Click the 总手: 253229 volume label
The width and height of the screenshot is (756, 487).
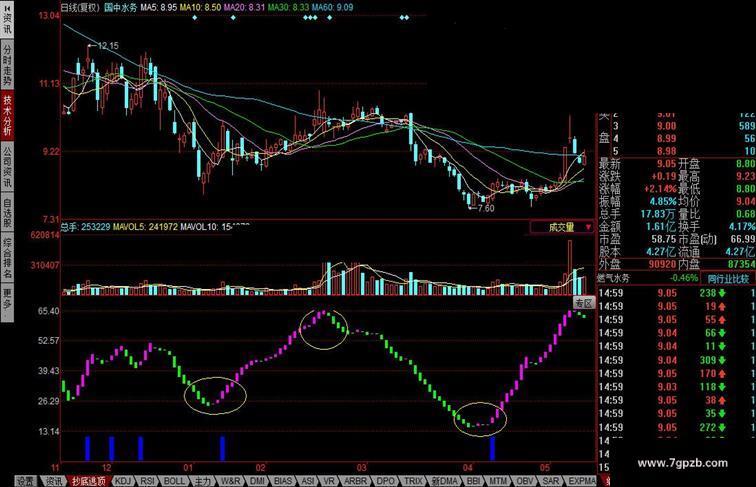pos(85,226)
